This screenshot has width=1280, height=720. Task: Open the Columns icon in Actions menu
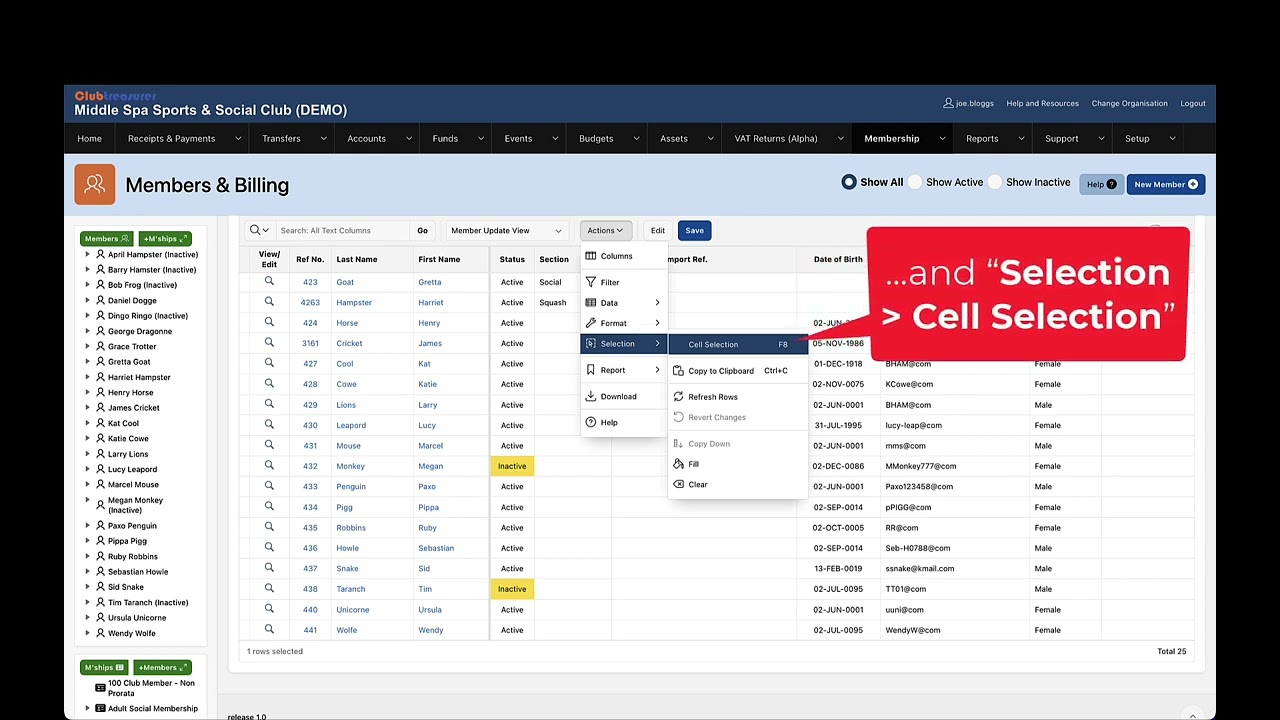(591, 256)
